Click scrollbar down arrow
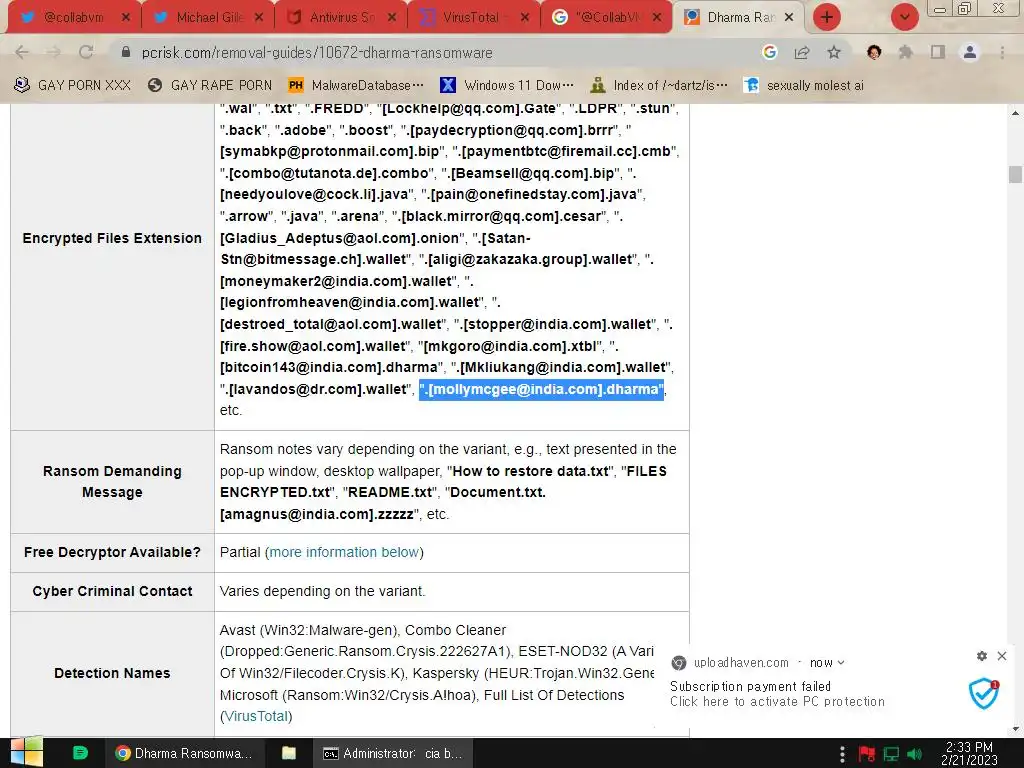1024x768 pixels. click(x=1015, y=729)
